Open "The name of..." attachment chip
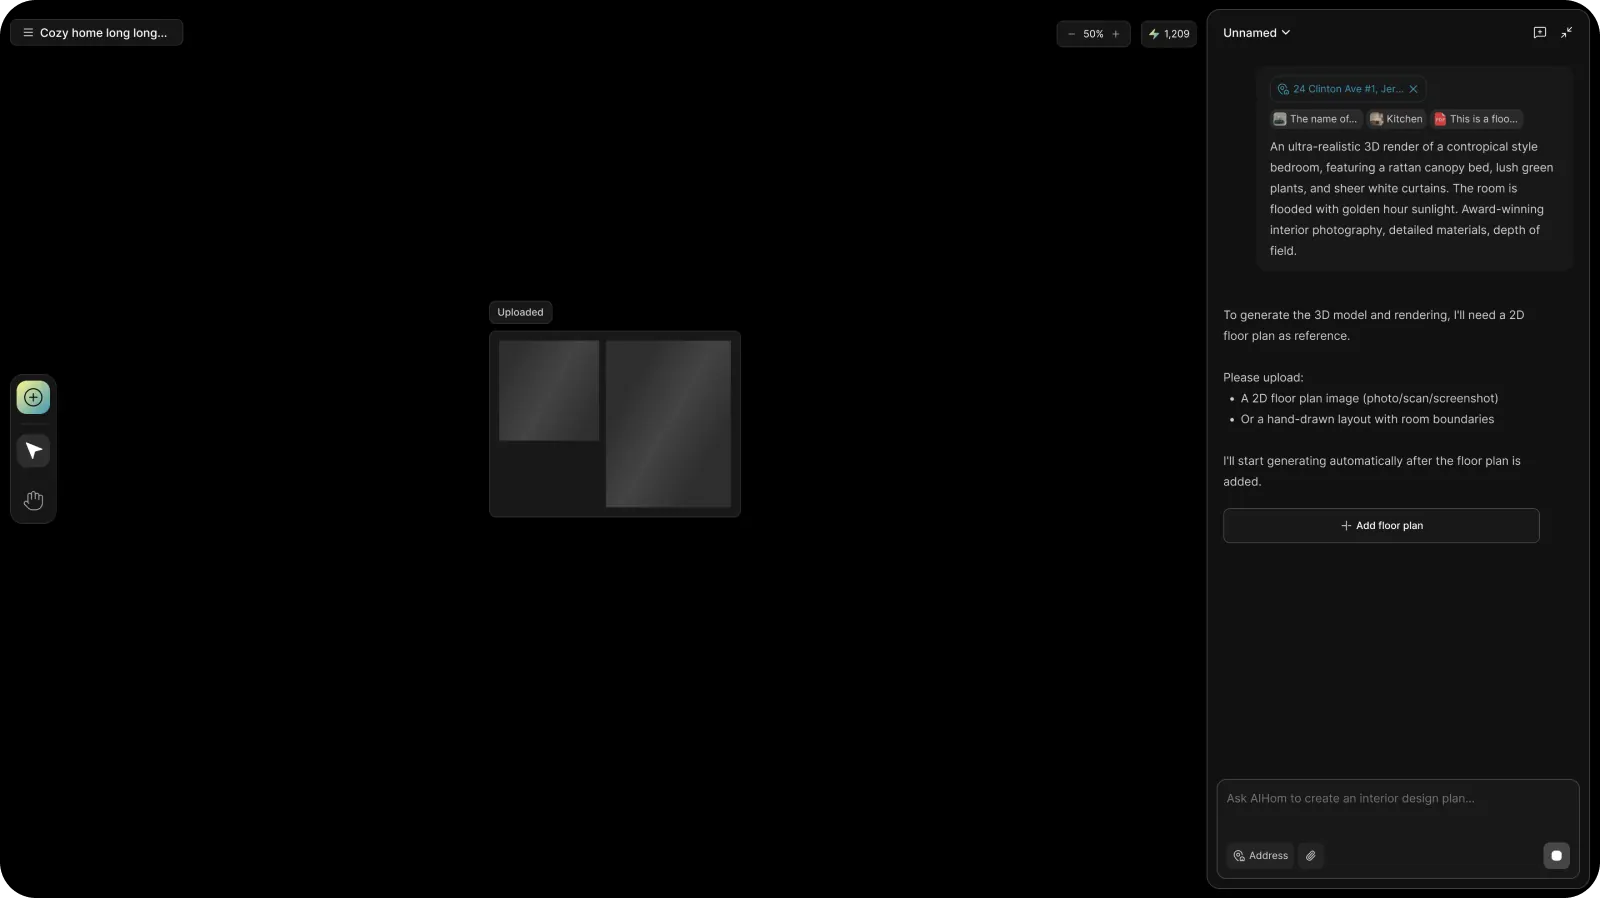 click(1316, 119)
